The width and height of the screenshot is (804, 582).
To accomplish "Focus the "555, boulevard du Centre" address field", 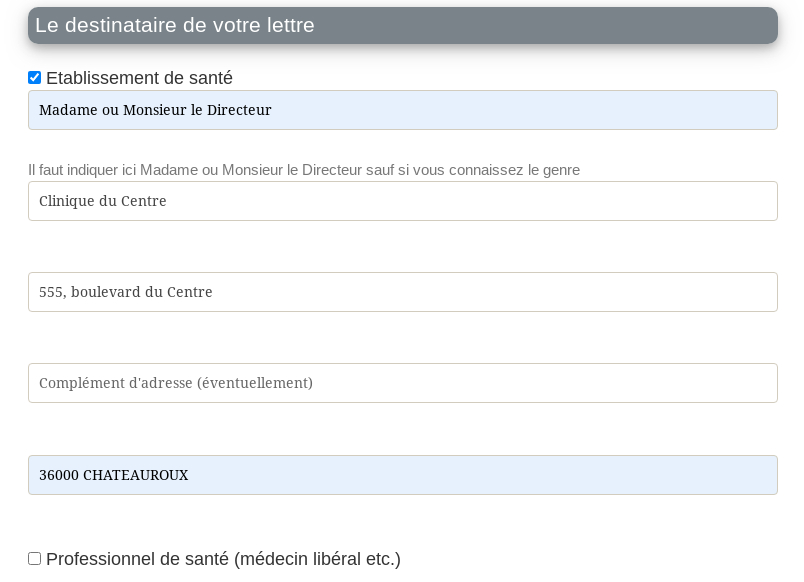I will 402,292.
